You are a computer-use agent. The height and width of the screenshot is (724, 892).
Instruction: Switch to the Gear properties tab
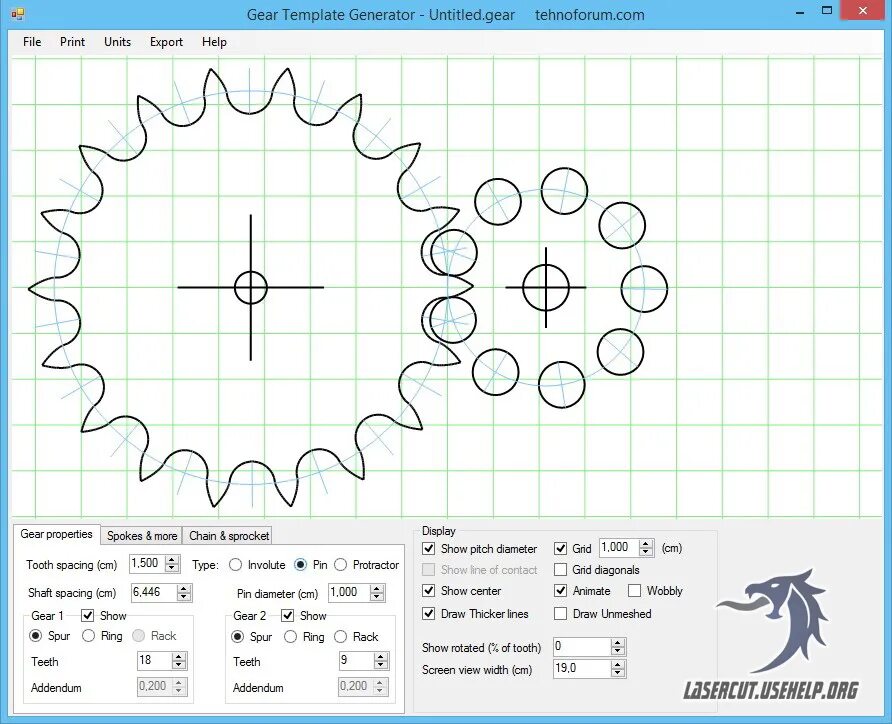point(56,535)
